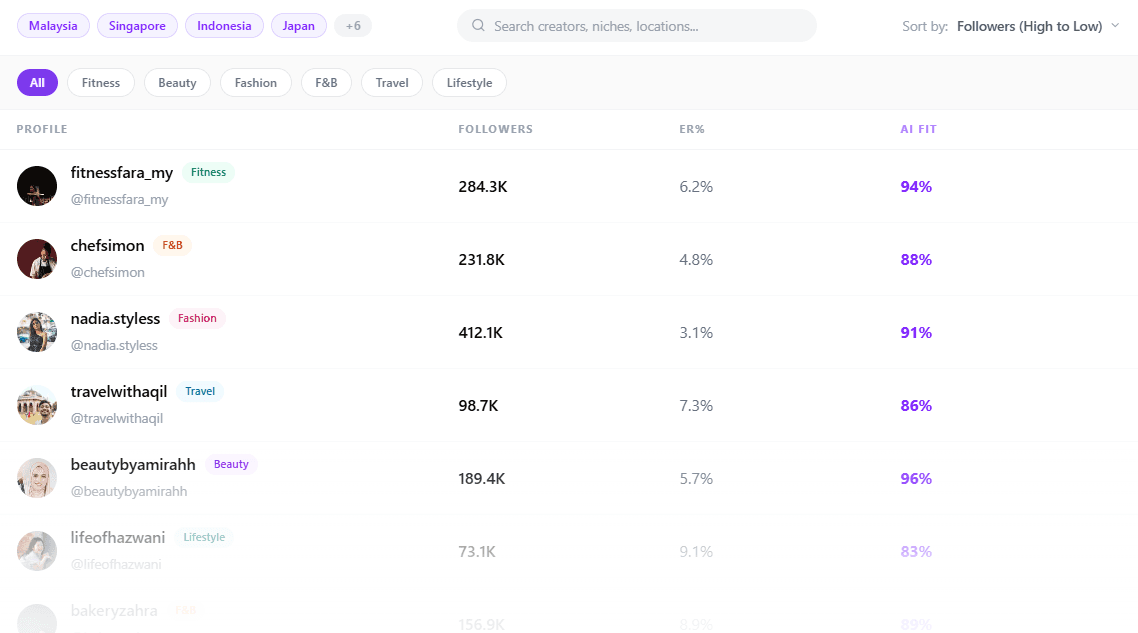1138x633 pixels.
Task: Click travelwithaqil profile picture
Action: 37,405
